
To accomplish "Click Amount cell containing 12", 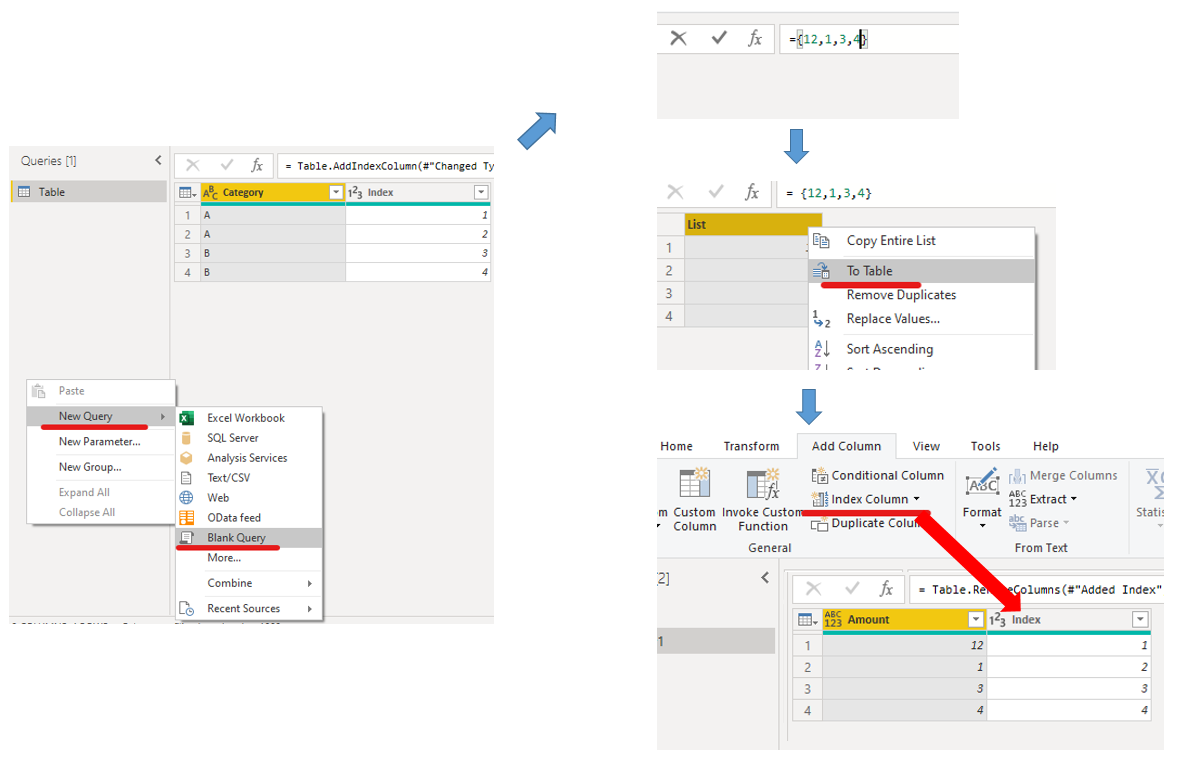I will tap(905, 646).
